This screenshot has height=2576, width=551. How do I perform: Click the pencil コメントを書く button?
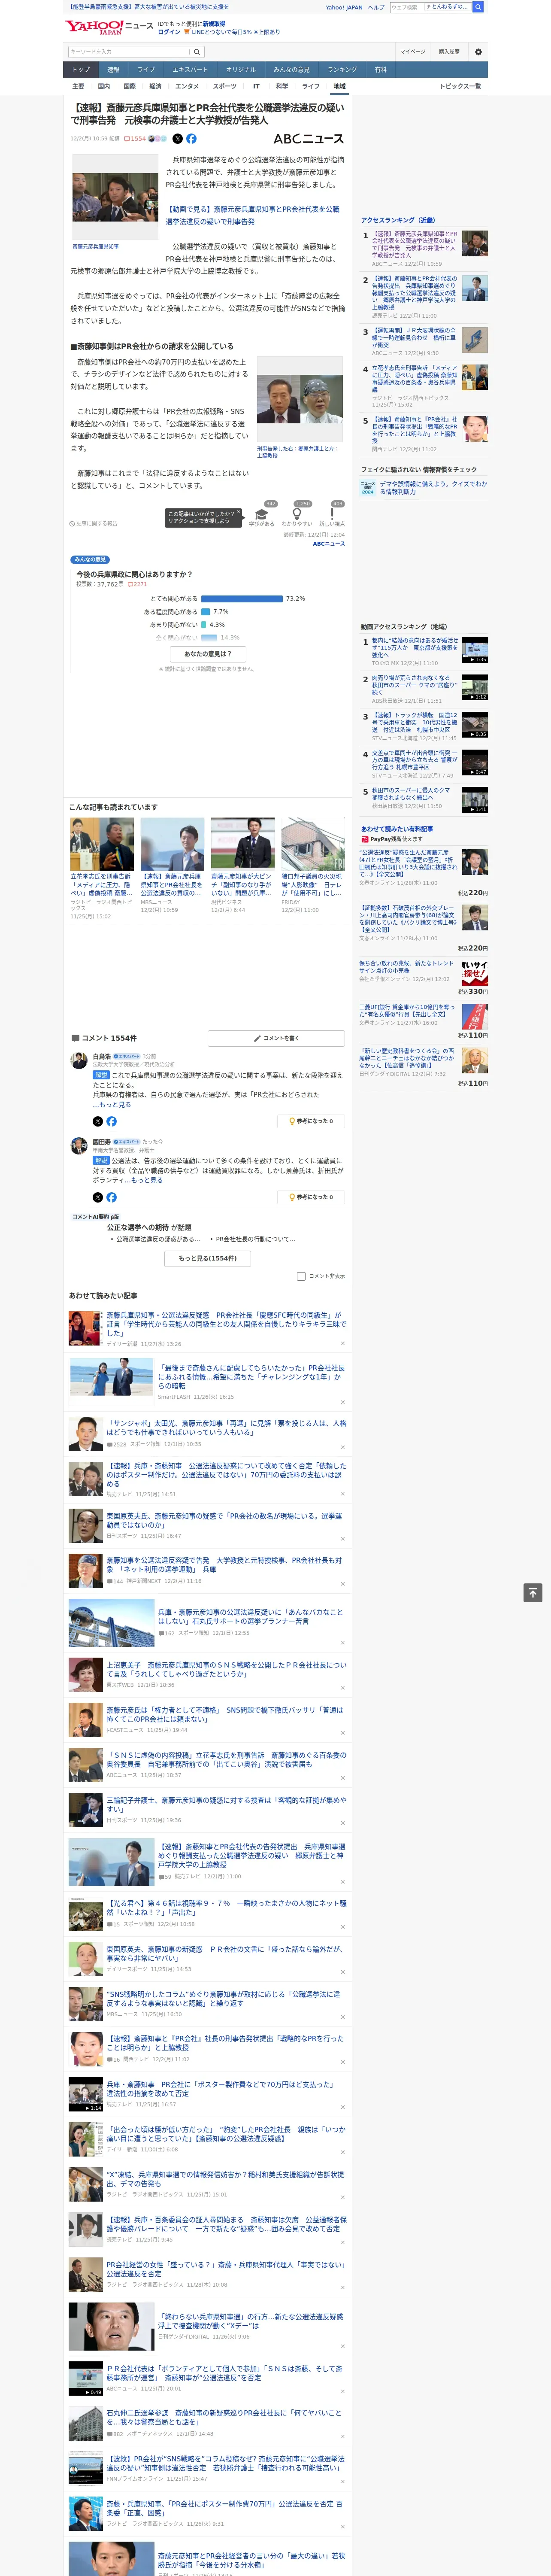click(x=276, y=1038)
